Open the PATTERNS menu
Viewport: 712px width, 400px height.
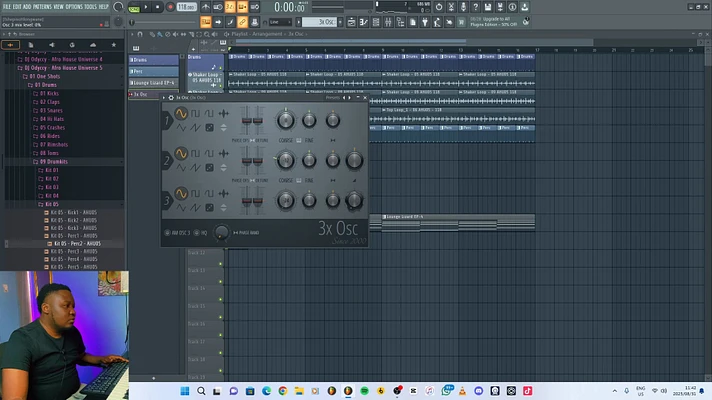pos(42,7)
